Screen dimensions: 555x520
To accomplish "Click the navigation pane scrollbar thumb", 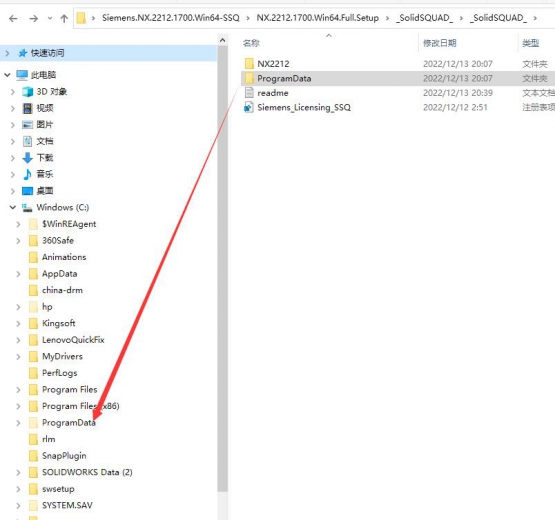I will tap(223, 269).
